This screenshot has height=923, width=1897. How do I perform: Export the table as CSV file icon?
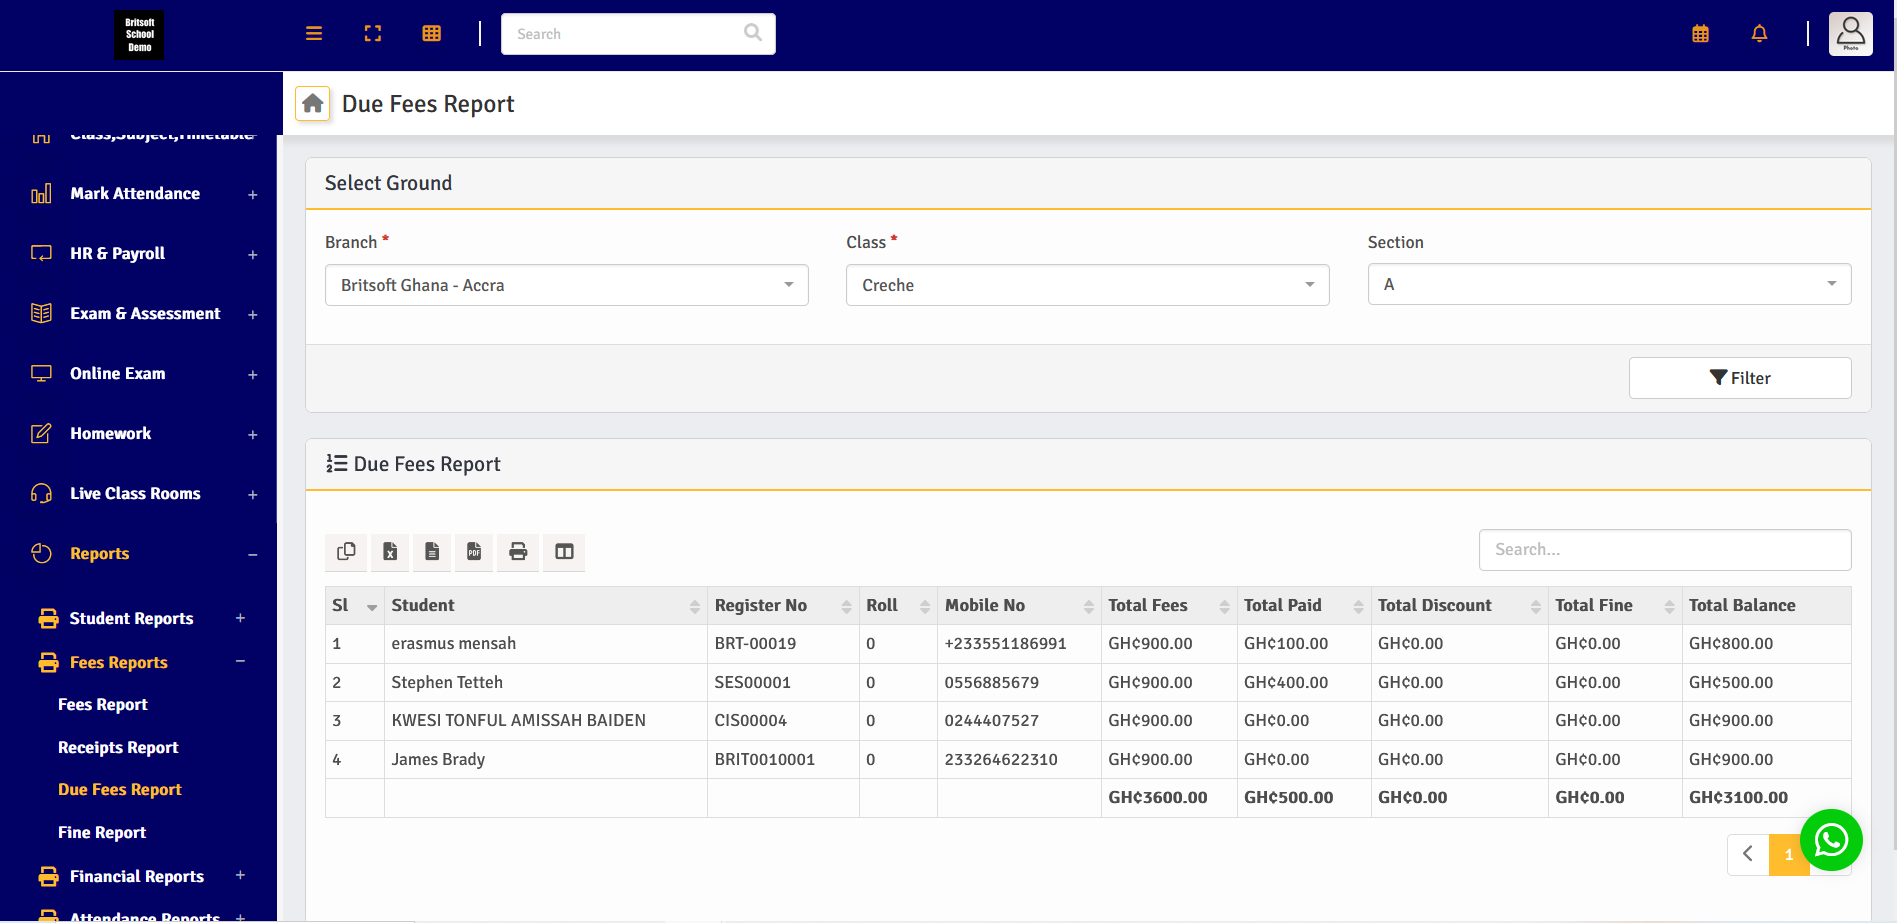point(432,552)
